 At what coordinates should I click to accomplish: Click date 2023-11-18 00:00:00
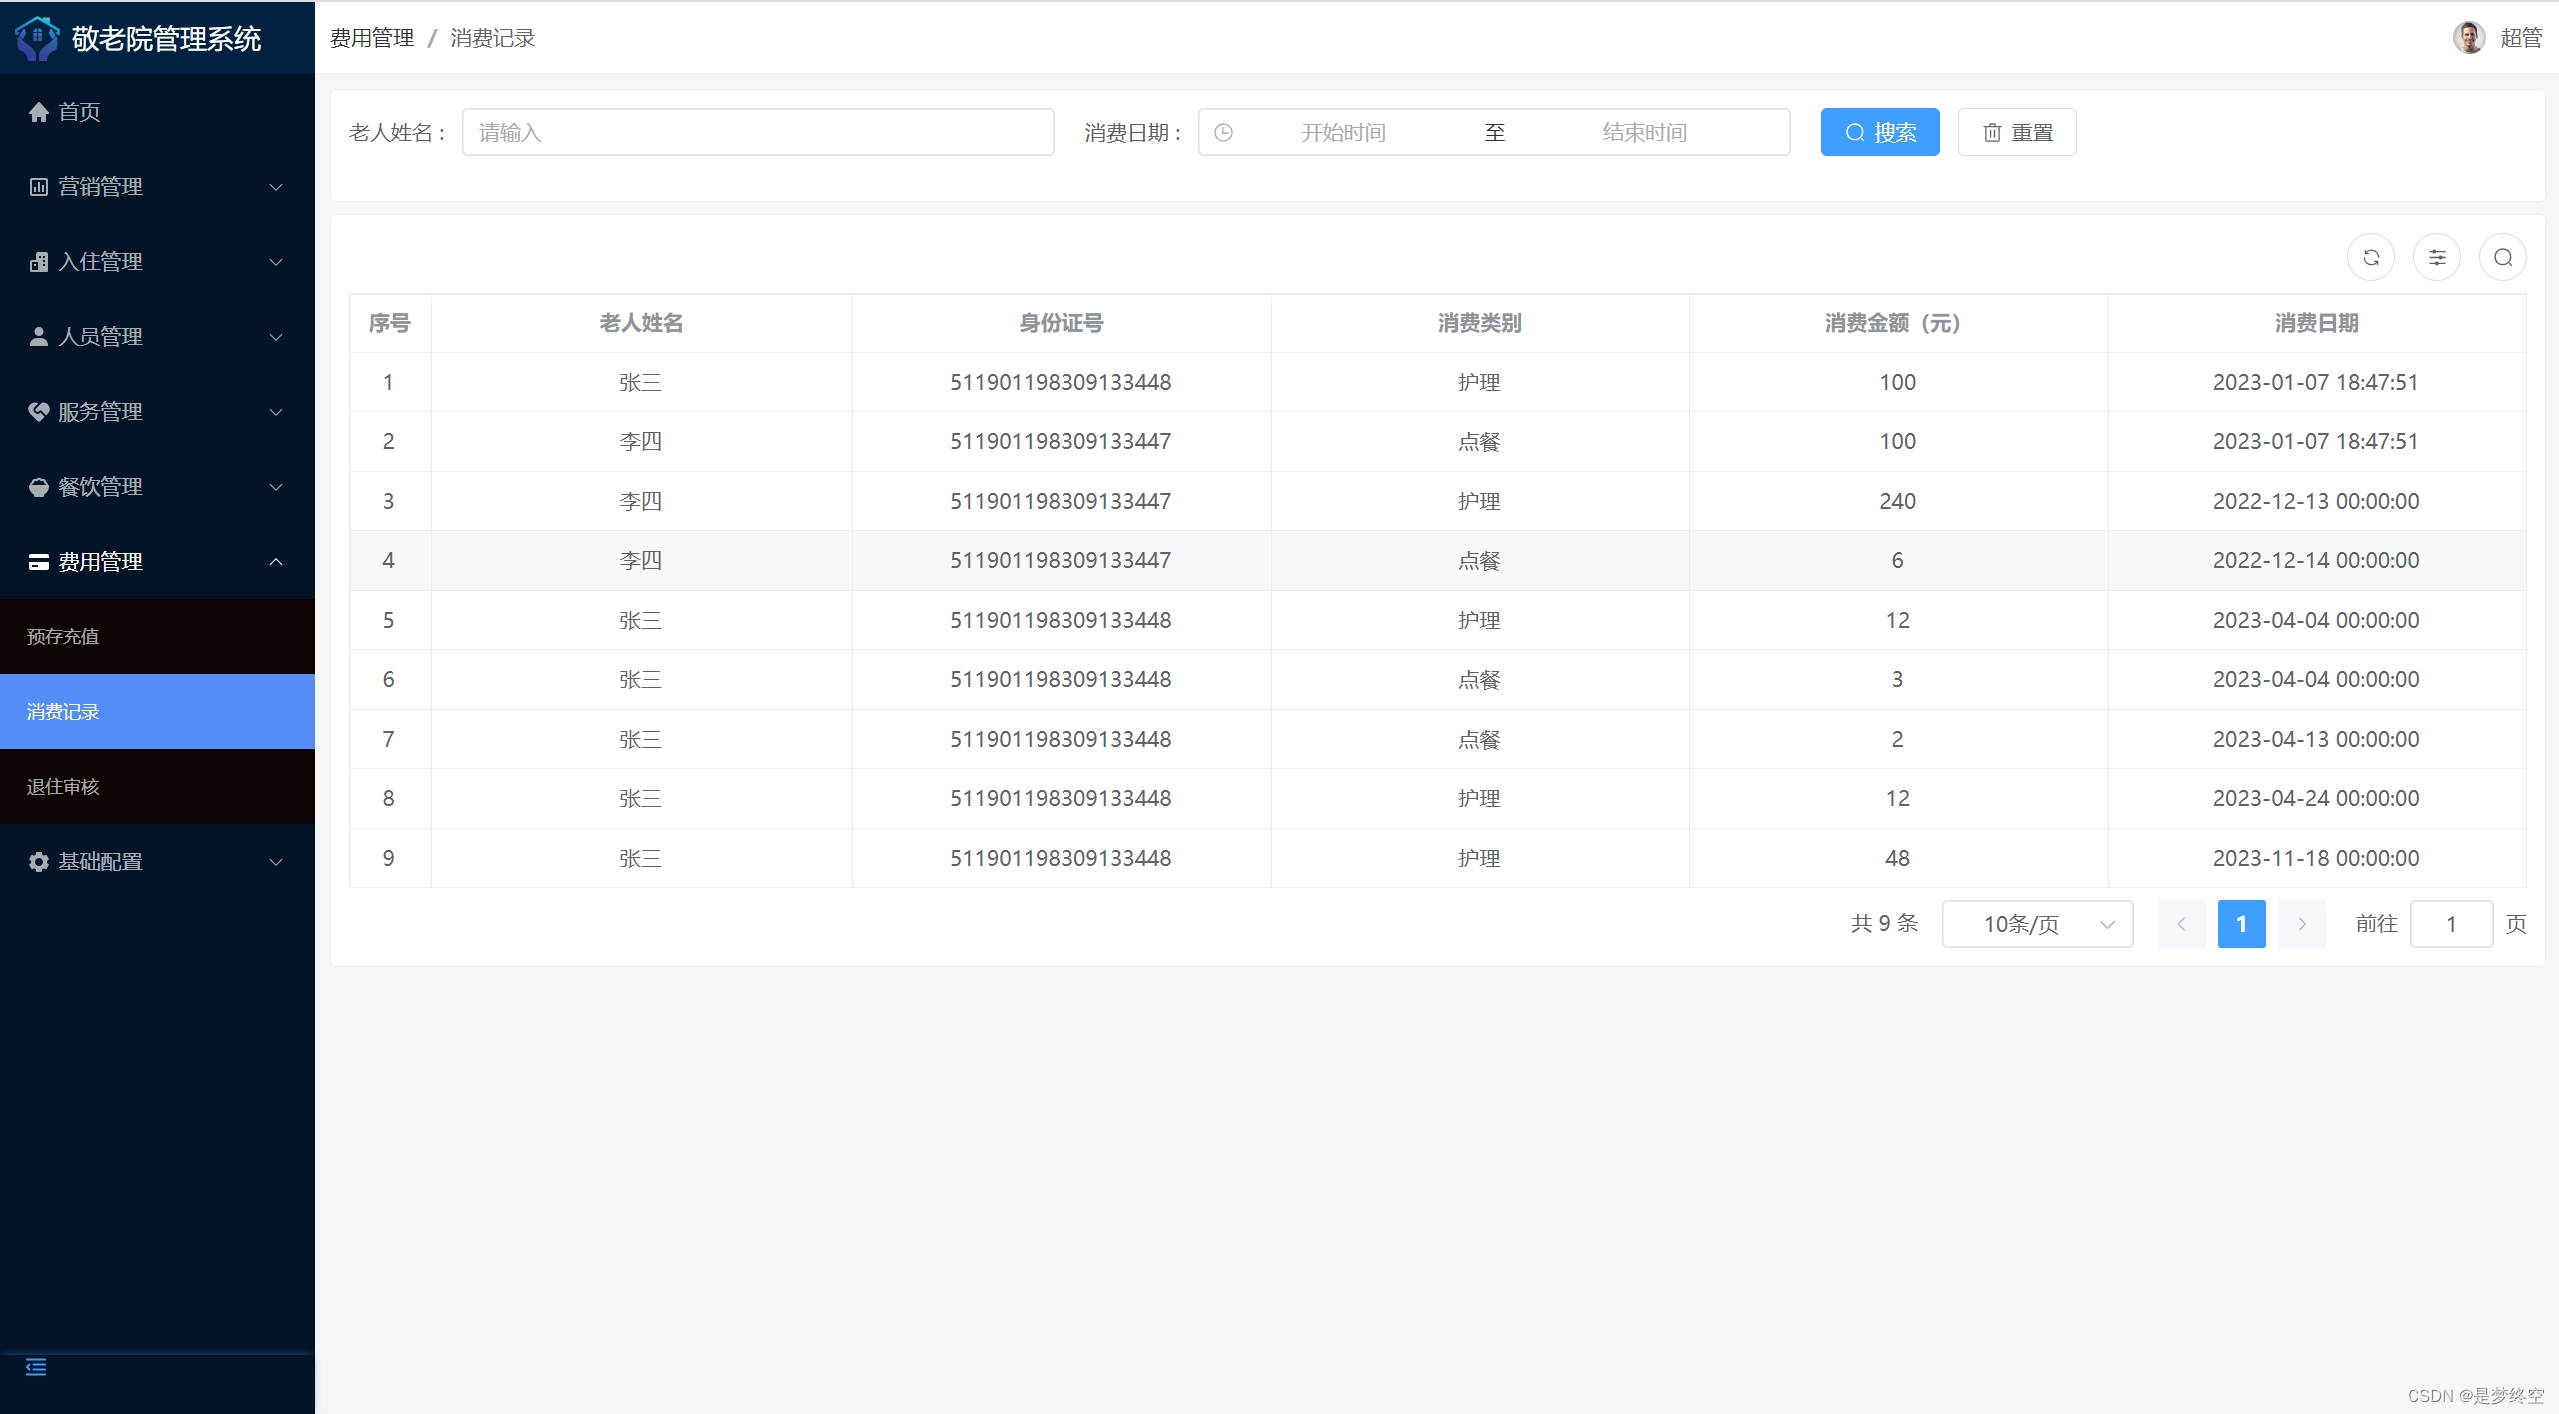(x=2316, y=859)
